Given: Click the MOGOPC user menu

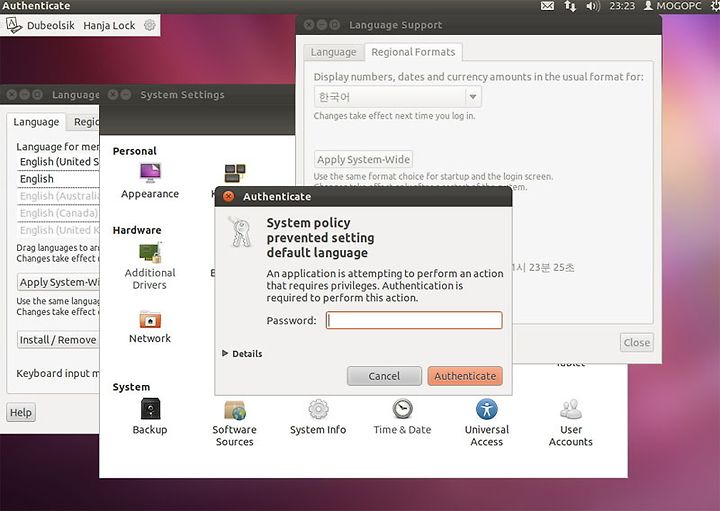Looking at the screenshot, I should pos(673,6).
